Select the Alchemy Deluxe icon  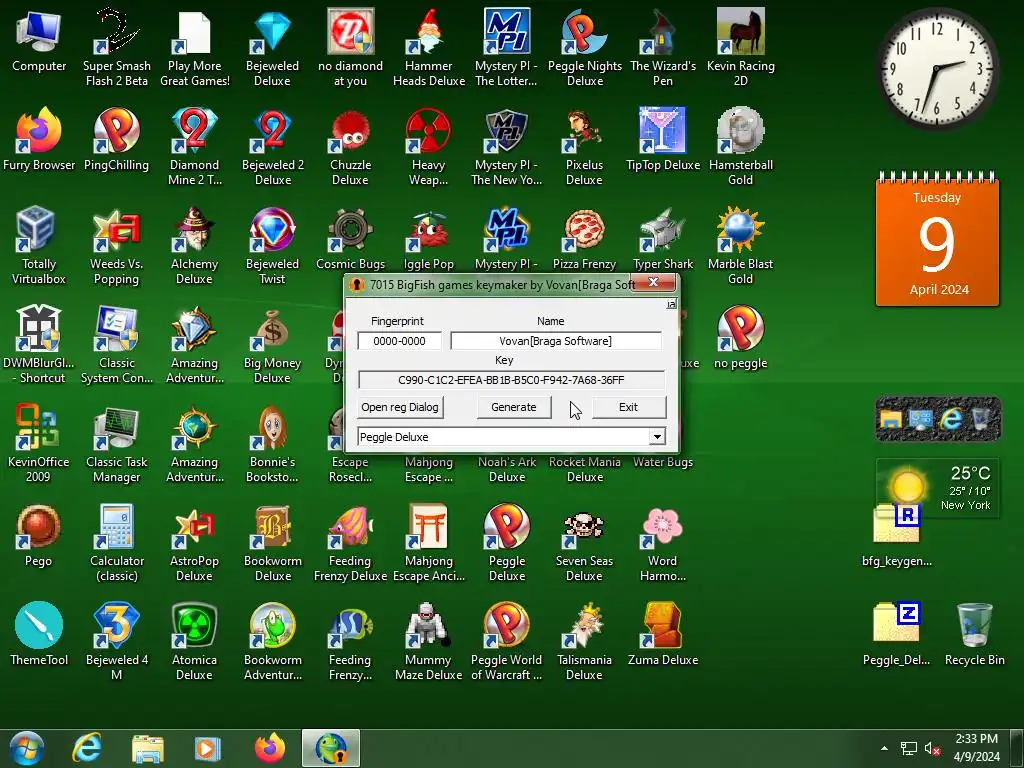(x=194, y=246)
